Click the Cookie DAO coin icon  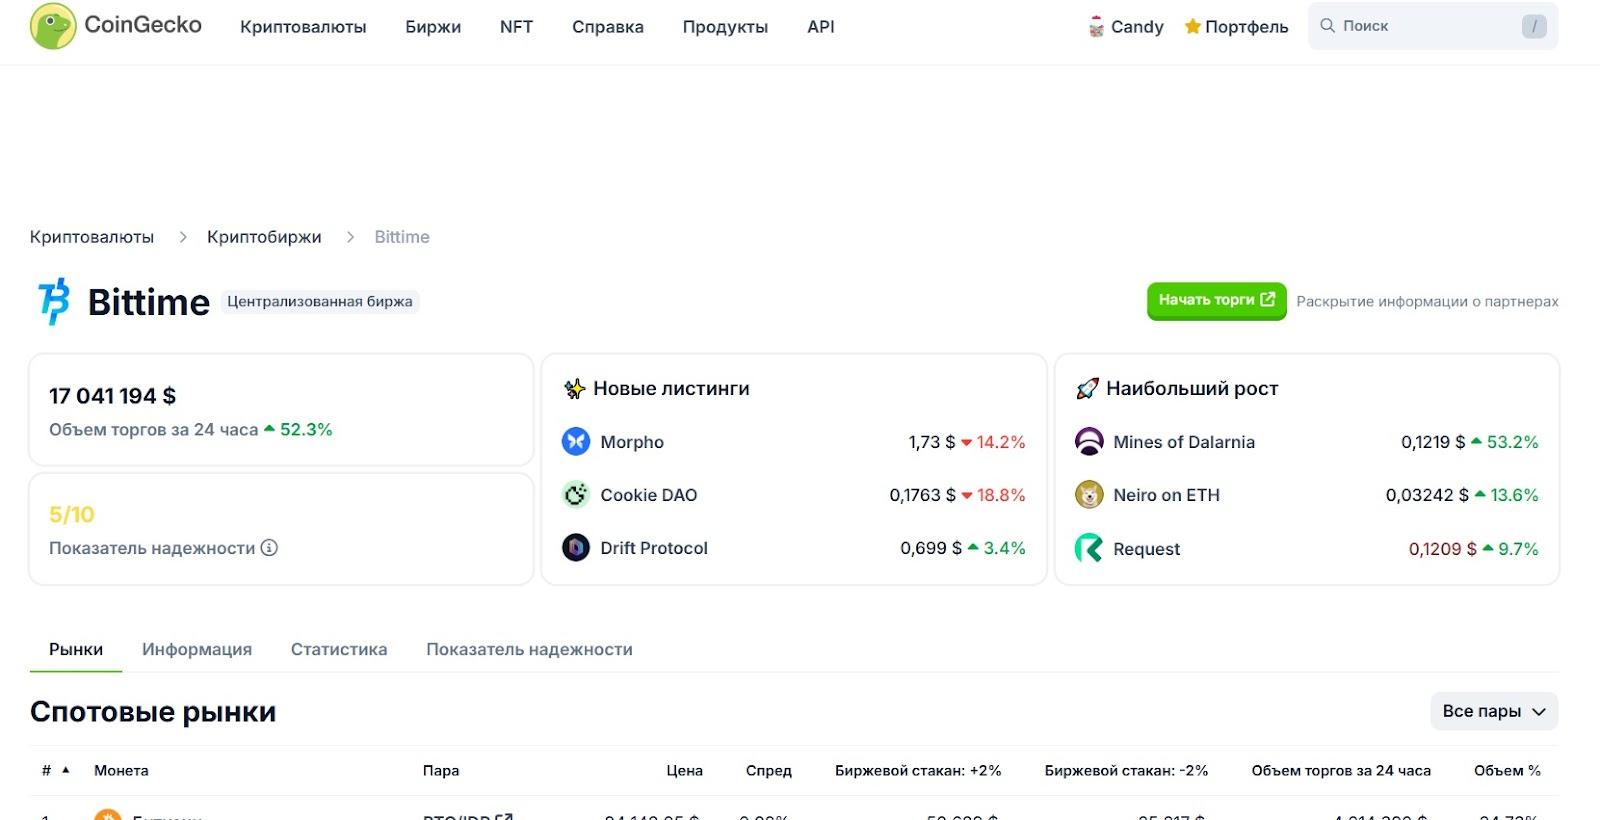click(x=576, y=495)
